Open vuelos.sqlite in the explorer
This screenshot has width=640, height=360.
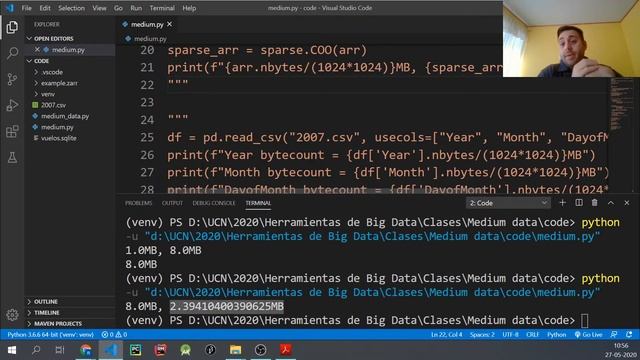coord(69,138)
